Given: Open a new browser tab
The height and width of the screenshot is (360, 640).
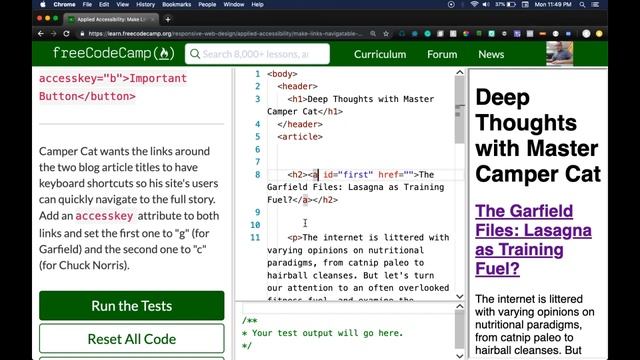Looking at the screenshot, I should click(168, 19).
